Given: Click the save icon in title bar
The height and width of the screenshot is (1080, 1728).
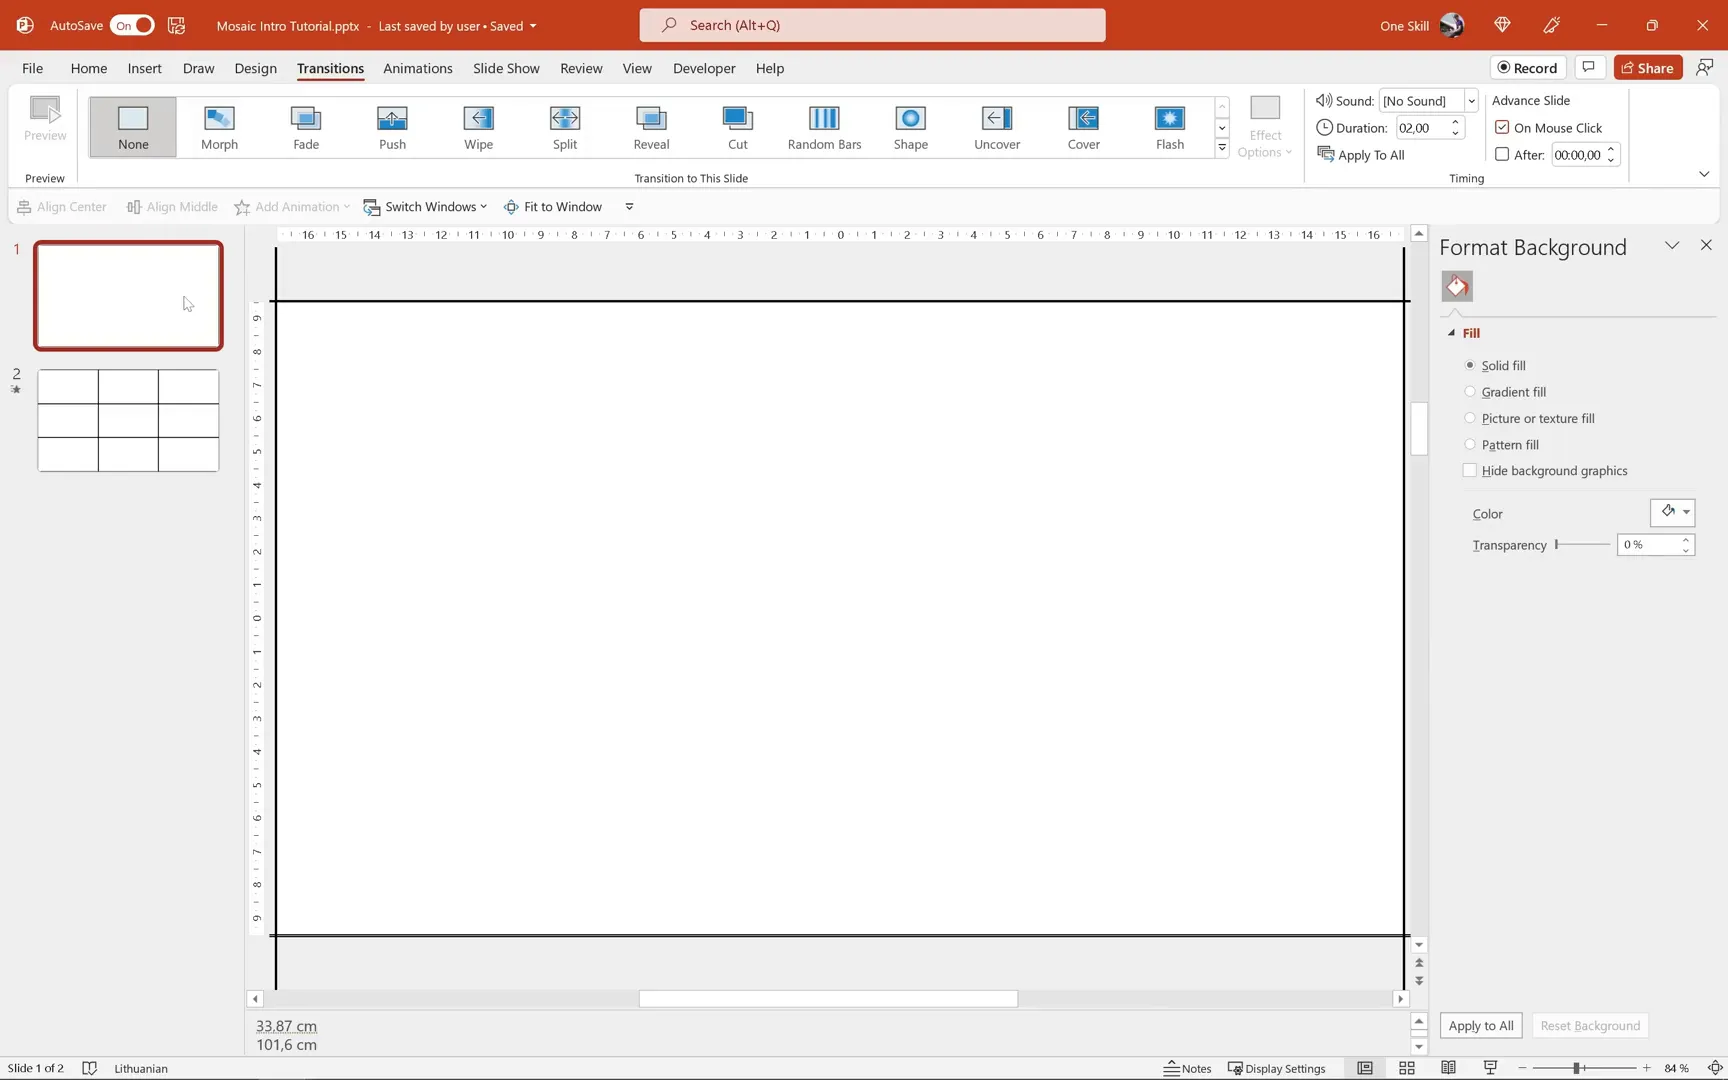Looking at the screenshot, I should coord(176,25).
